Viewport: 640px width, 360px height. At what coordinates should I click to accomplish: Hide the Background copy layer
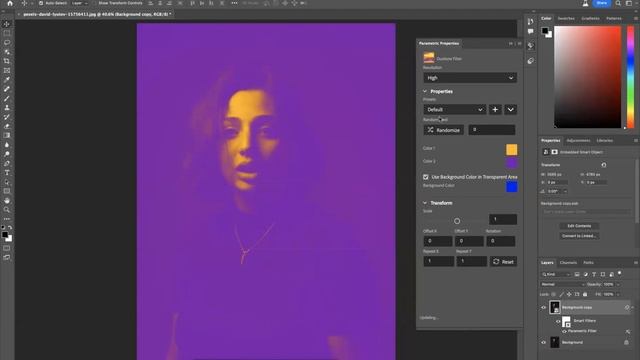tap(544, 308)
